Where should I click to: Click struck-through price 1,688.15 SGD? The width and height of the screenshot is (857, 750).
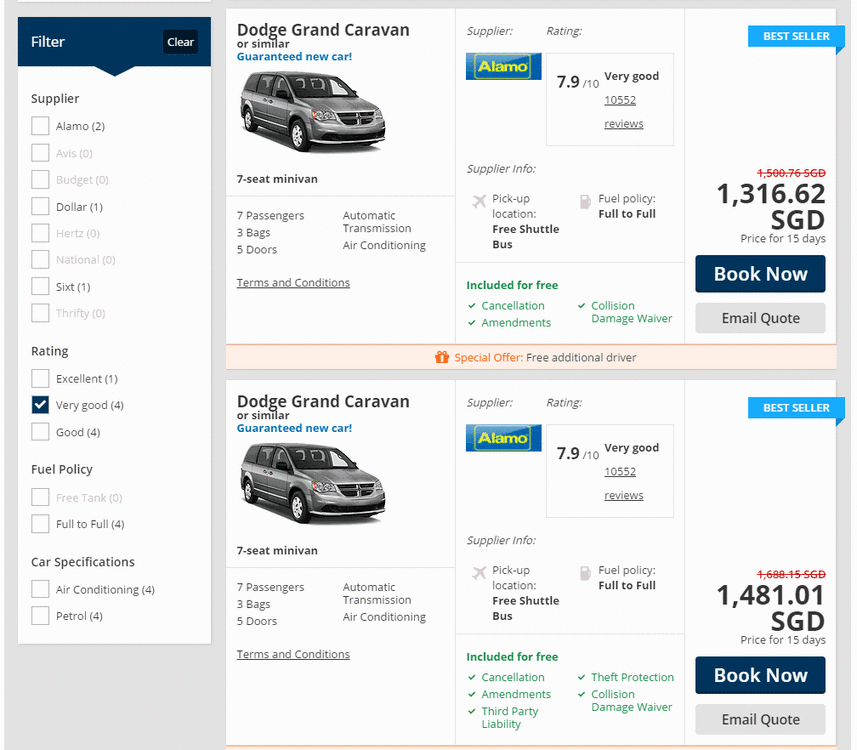pyautogui.click(x=791, y=575)
